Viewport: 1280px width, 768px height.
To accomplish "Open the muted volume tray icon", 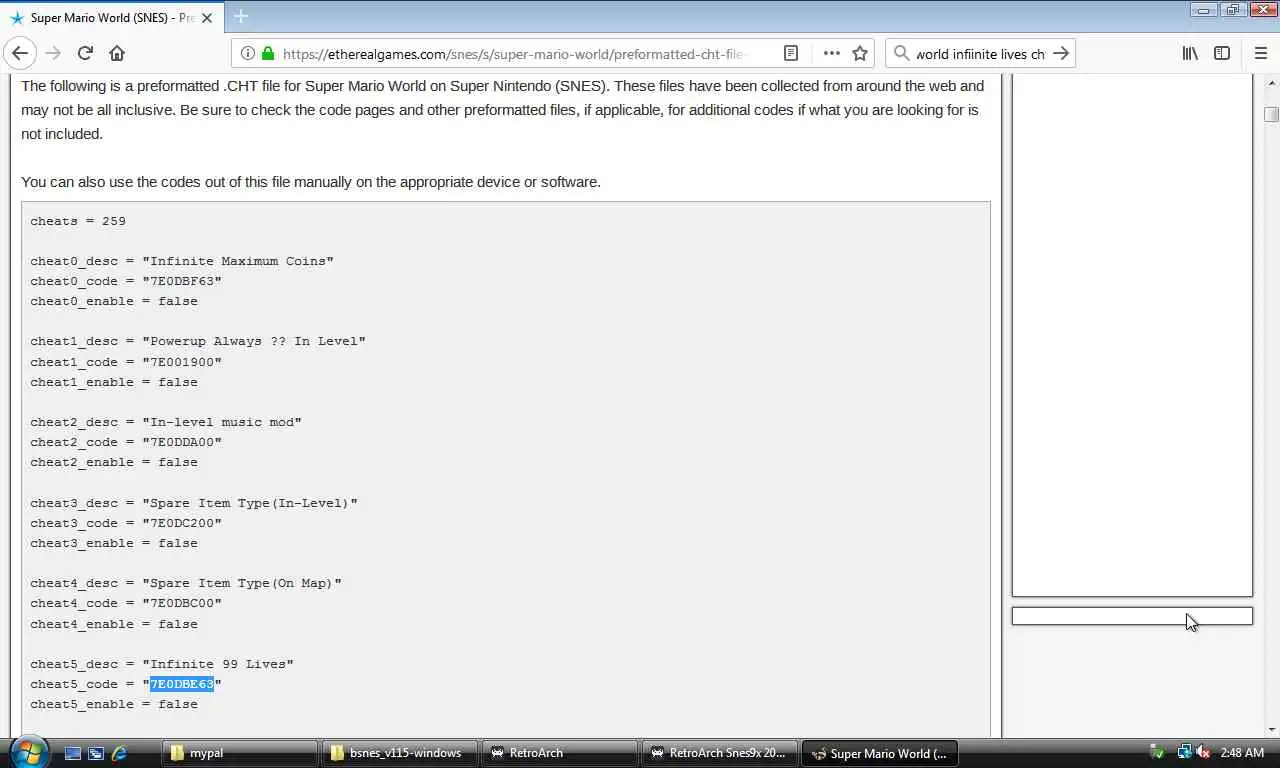I will [1203, 753].
